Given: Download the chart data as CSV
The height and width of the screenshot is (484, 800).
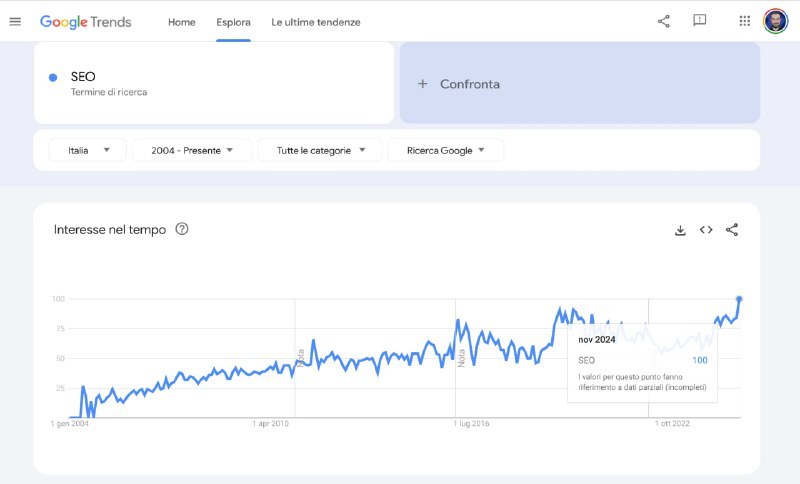Looking at the screenshot, I should click(x=680, y=231).
